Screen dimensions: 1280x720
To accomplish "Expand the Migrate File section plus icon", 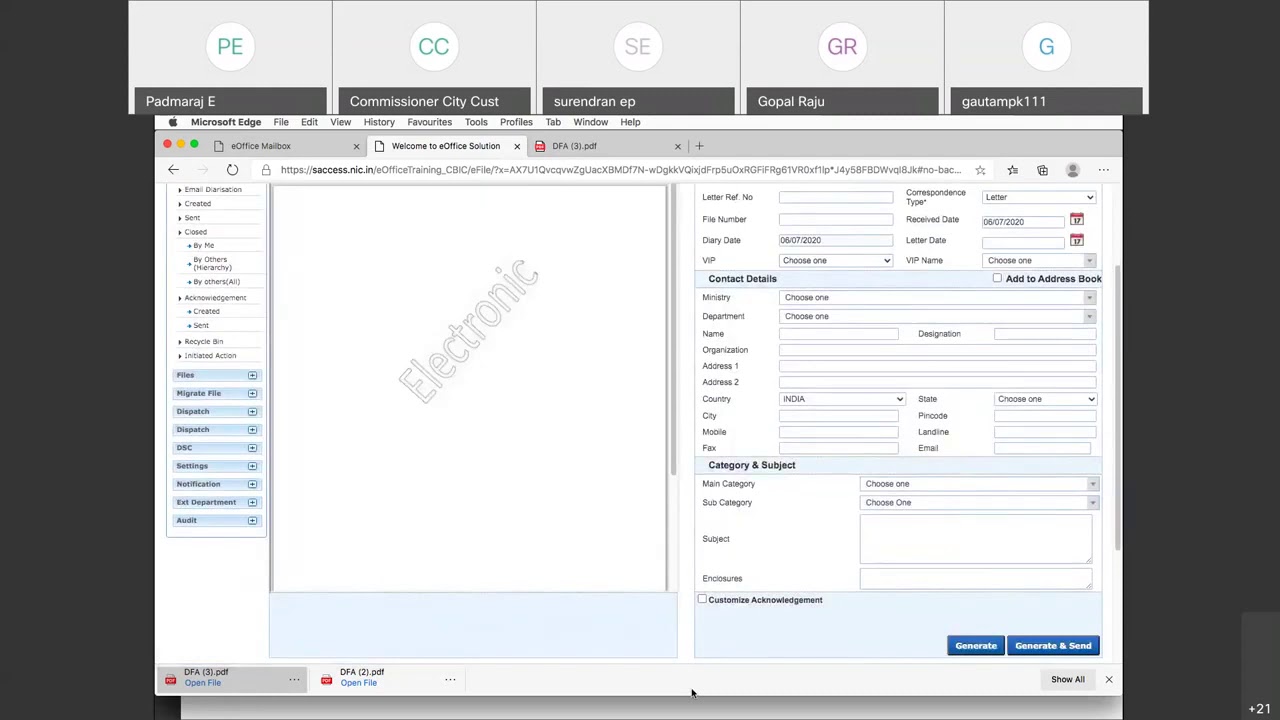I will click(x=252, y=393).
